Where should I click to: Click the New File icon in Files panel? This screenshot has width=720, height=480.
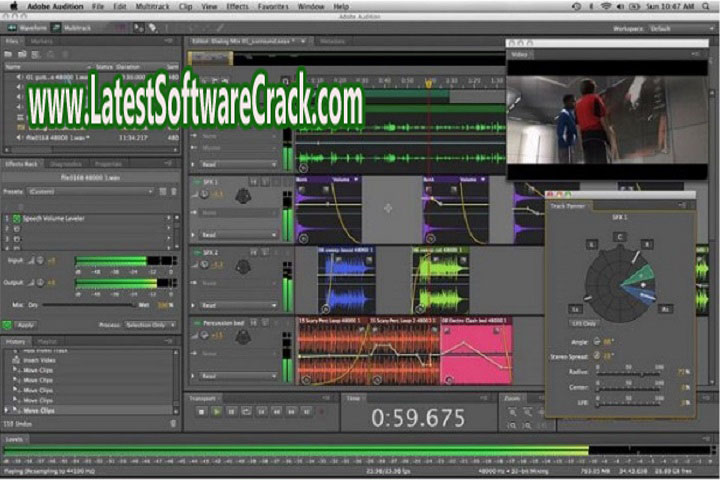click(36, 54)
